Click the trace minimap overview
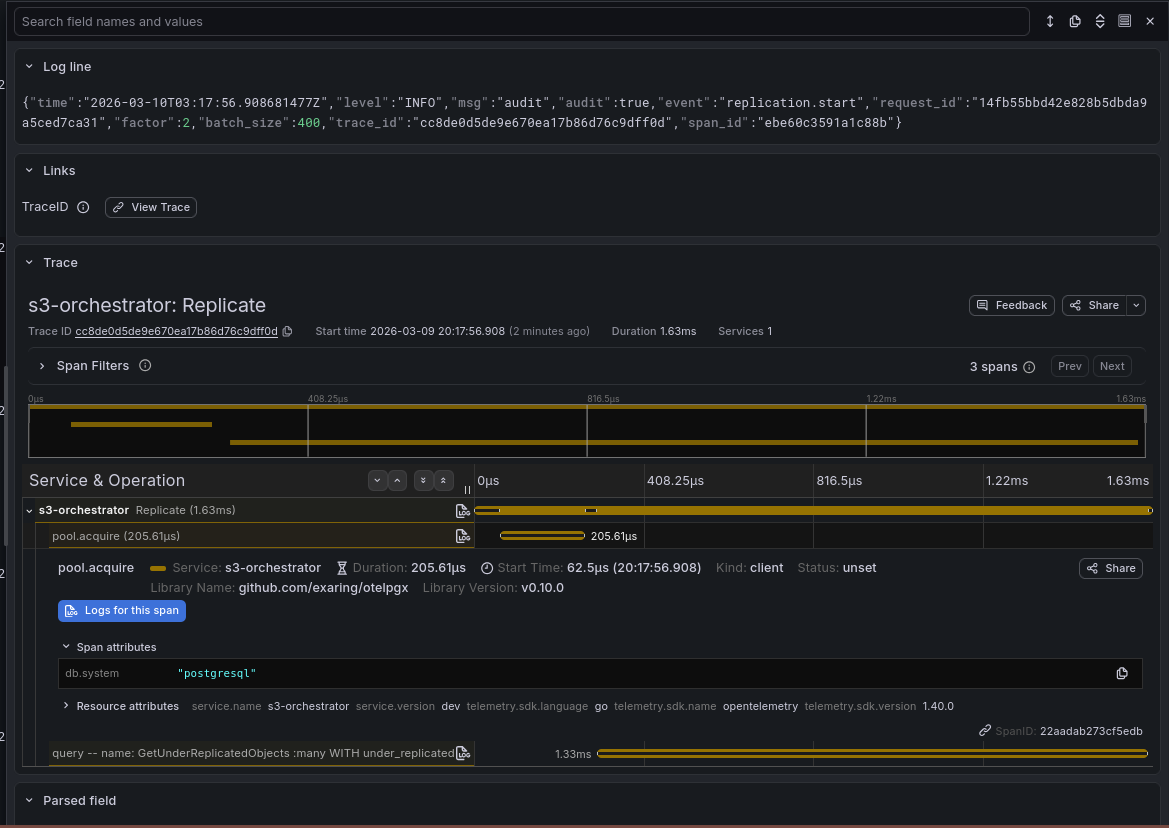1169x828 pixels. 587,431
